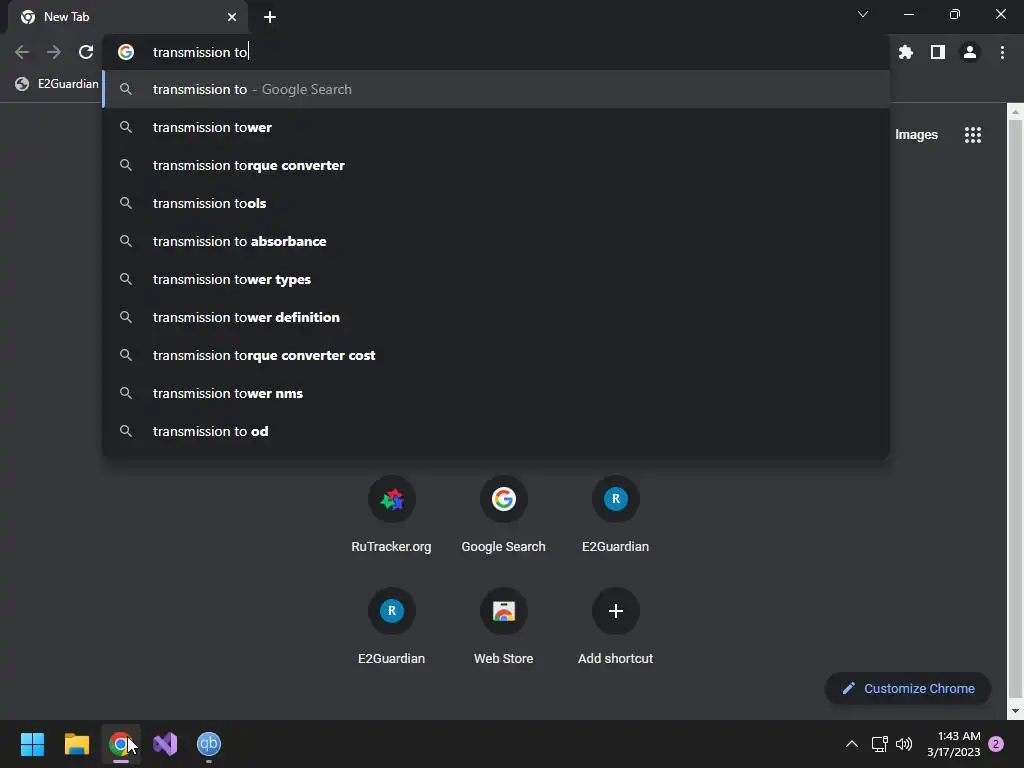The width and height of the screenshot is (1024, 768).
Task: Open the Google apps grid icon
Action: [973, 135]
